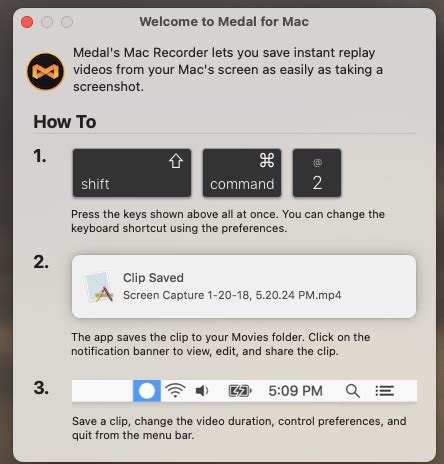This screenshot has height=464, width=444.
Task: Click the Welcome to Medal for Mac title
Action: tap(224, 22)
